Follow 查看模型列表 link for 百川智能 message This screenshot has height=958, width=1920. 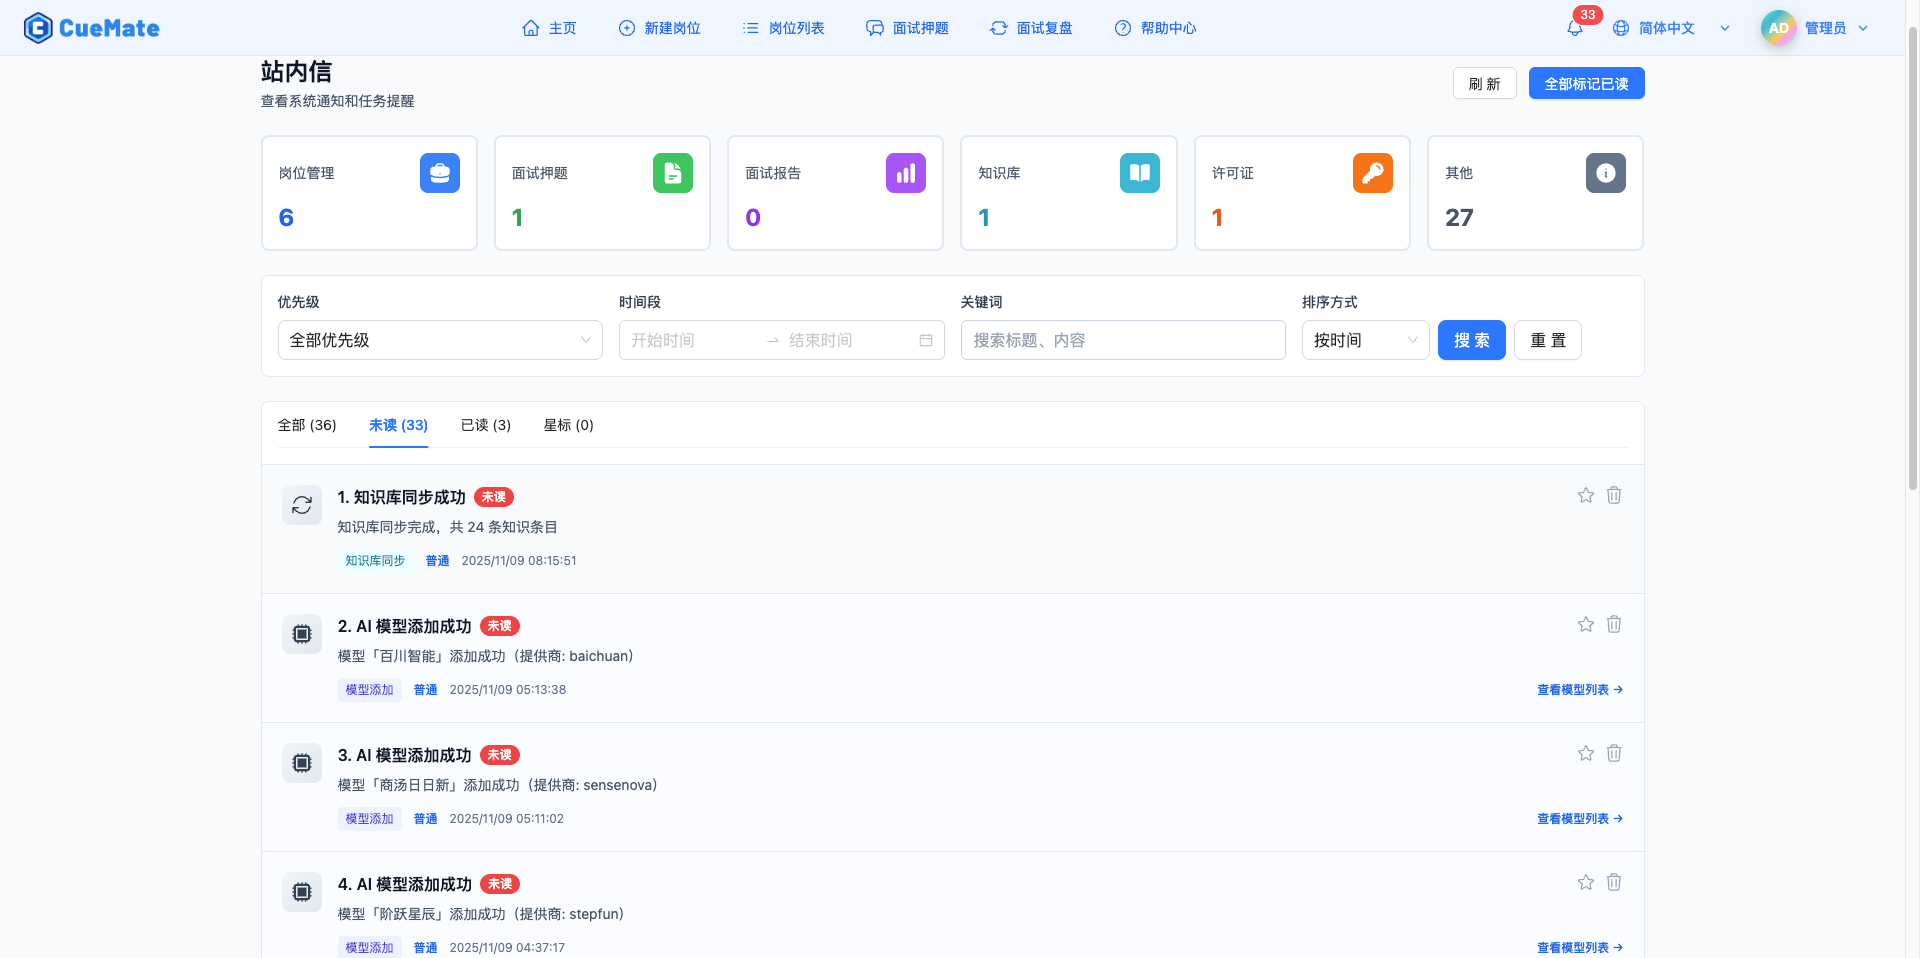coord(1579,690)
